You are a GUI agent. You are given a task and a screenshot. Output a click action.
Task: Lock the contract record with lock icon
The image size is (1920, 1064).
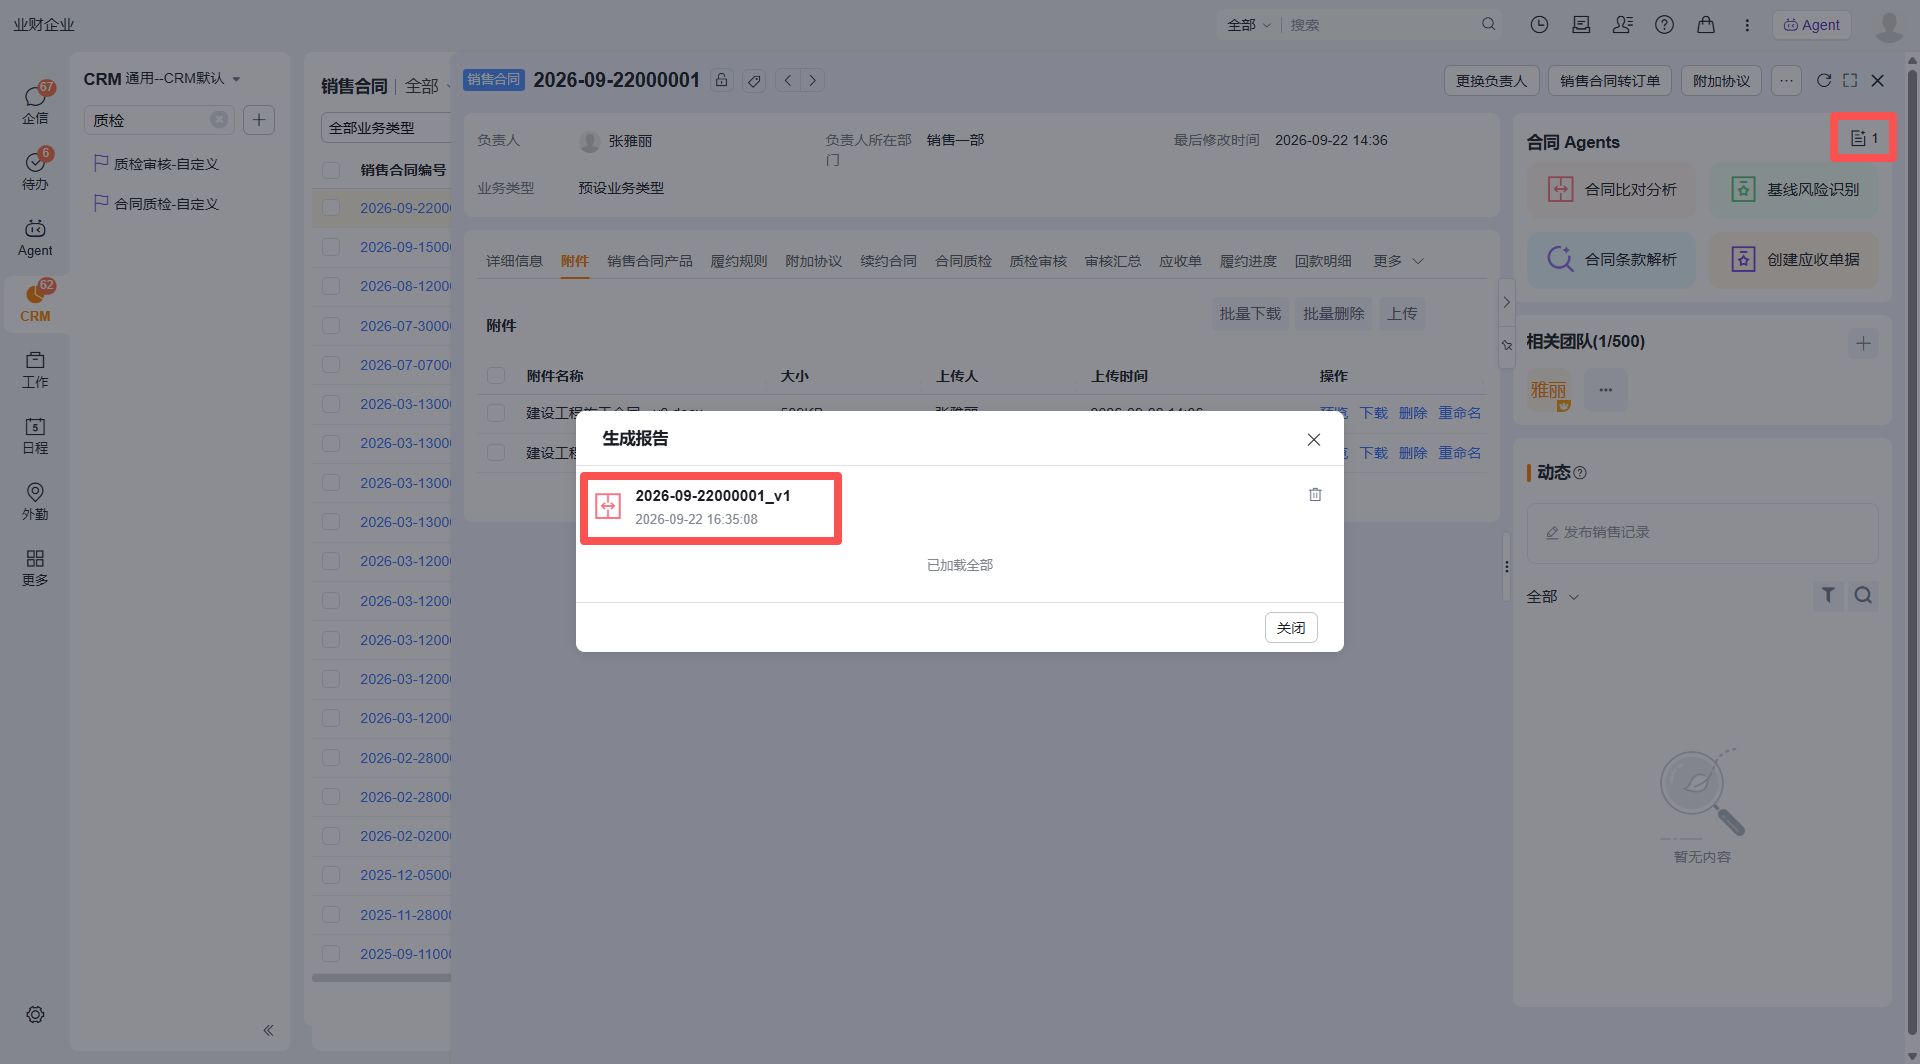pyautogui.click(x=721, y=80)
